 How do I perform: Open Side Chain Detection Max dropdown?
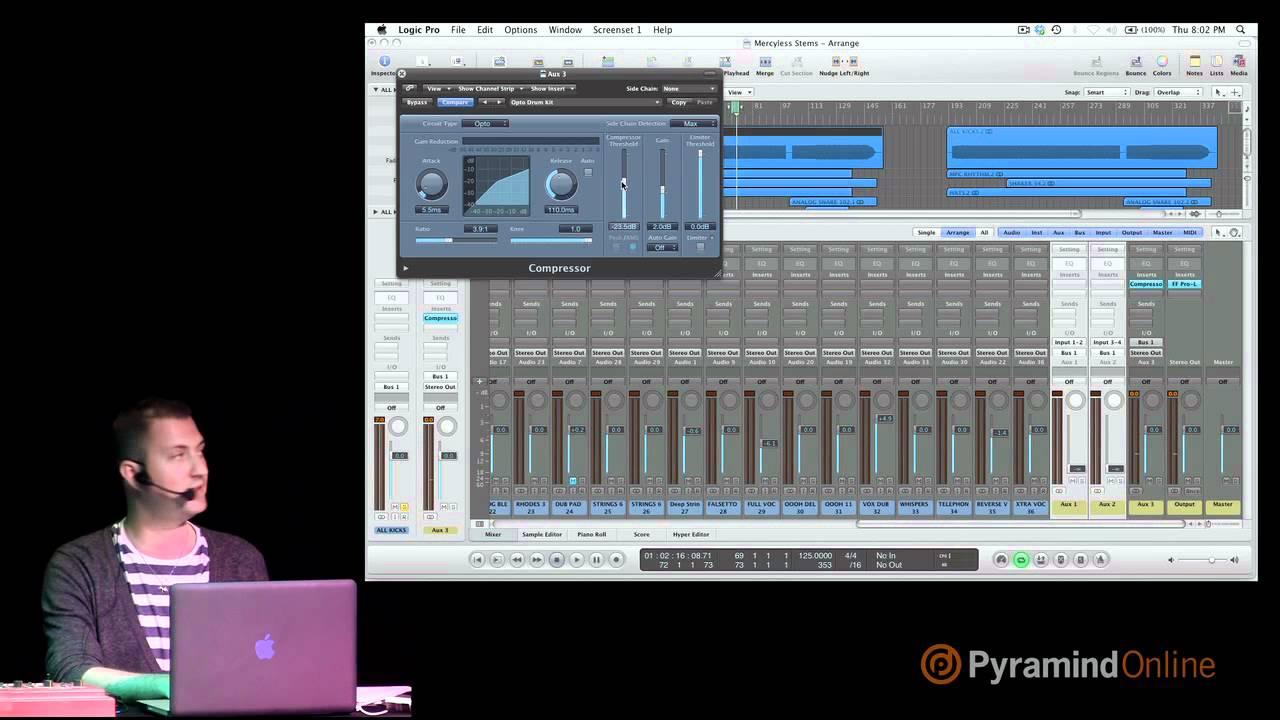click(x=692, y=124)
